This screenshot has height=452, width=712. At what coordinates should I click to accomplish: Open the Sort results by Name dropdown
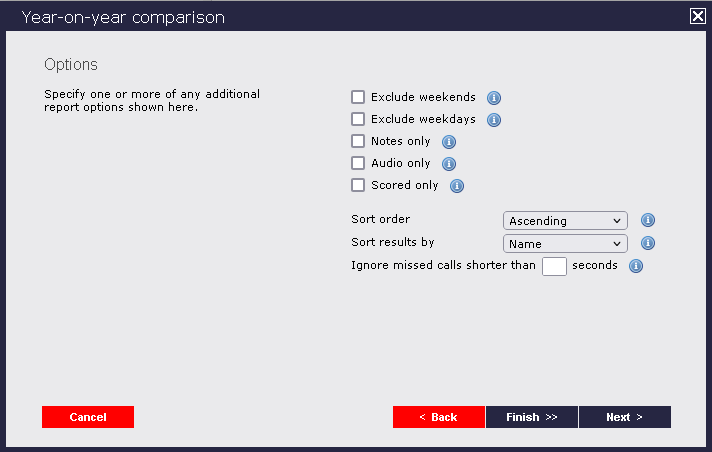pos(565,244)
